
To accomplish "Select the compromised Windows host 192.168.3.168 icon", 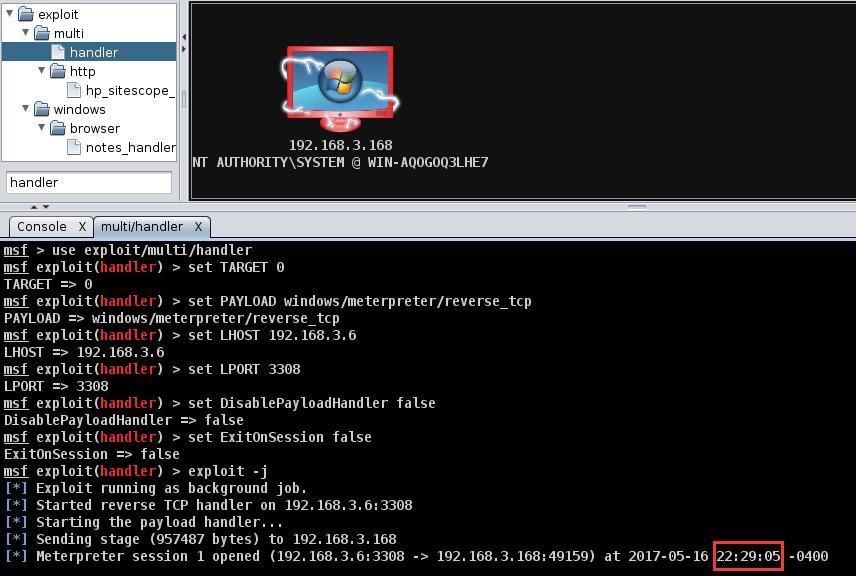I will [340, 88].
